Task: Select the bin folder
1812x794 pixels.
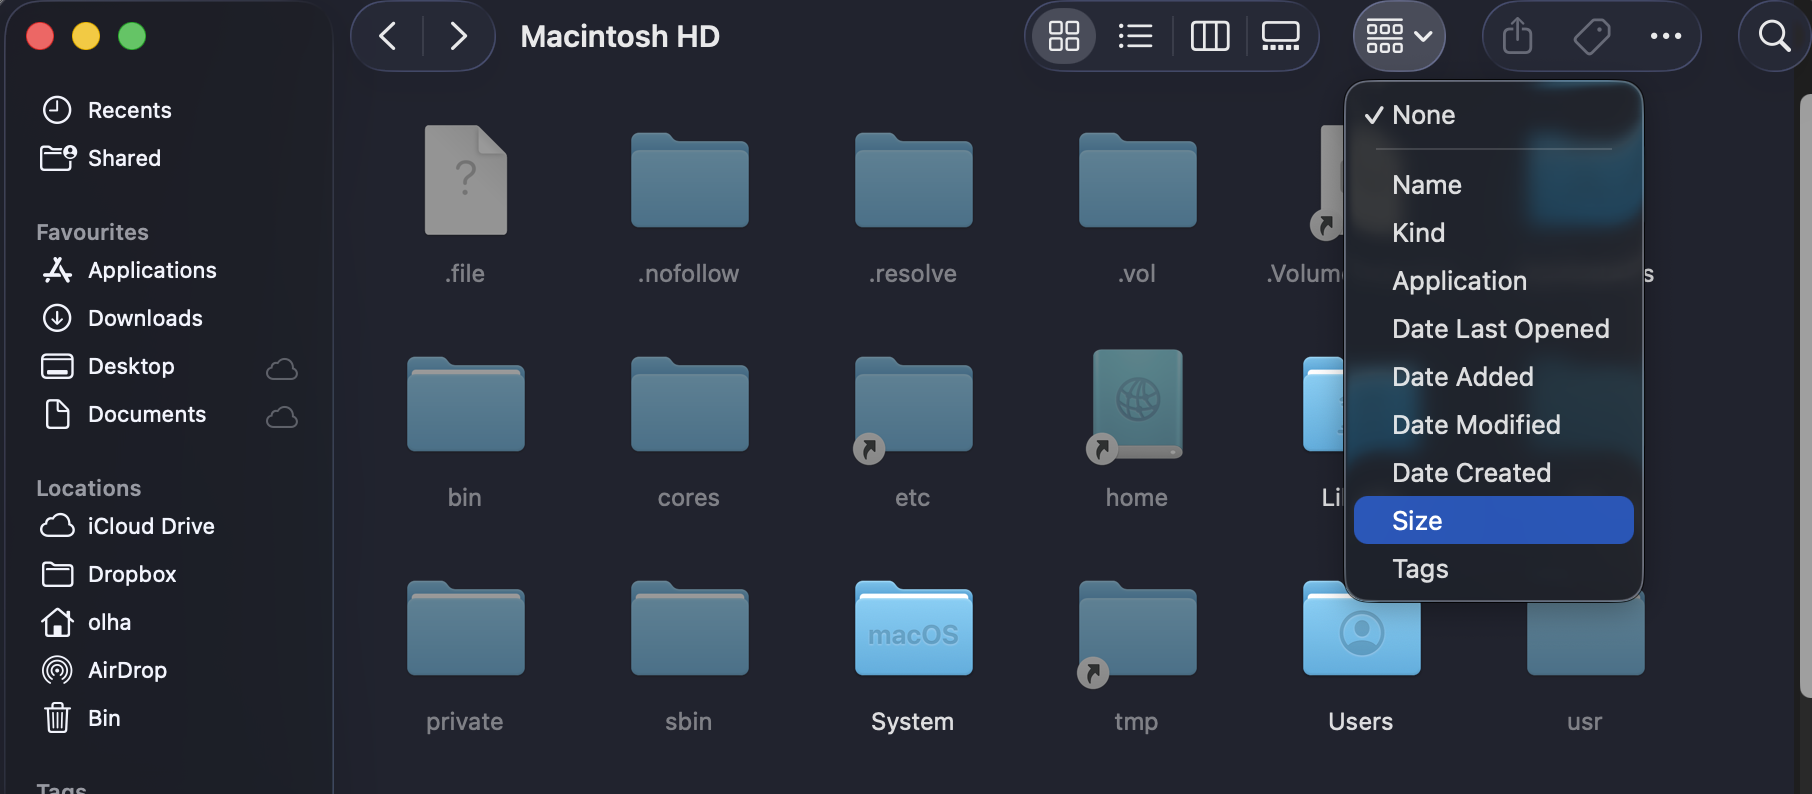Action: tap(466, 404)
